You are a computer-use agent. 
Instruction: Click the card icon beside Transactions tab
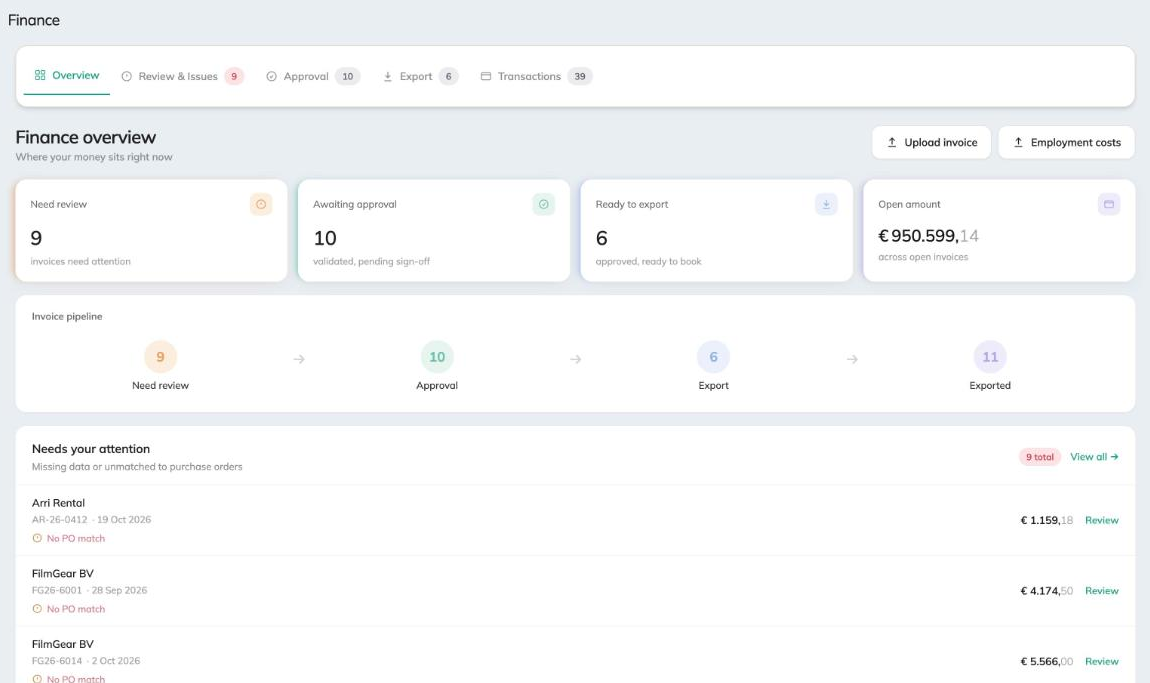pyautogui.click(x=486, y=76)
